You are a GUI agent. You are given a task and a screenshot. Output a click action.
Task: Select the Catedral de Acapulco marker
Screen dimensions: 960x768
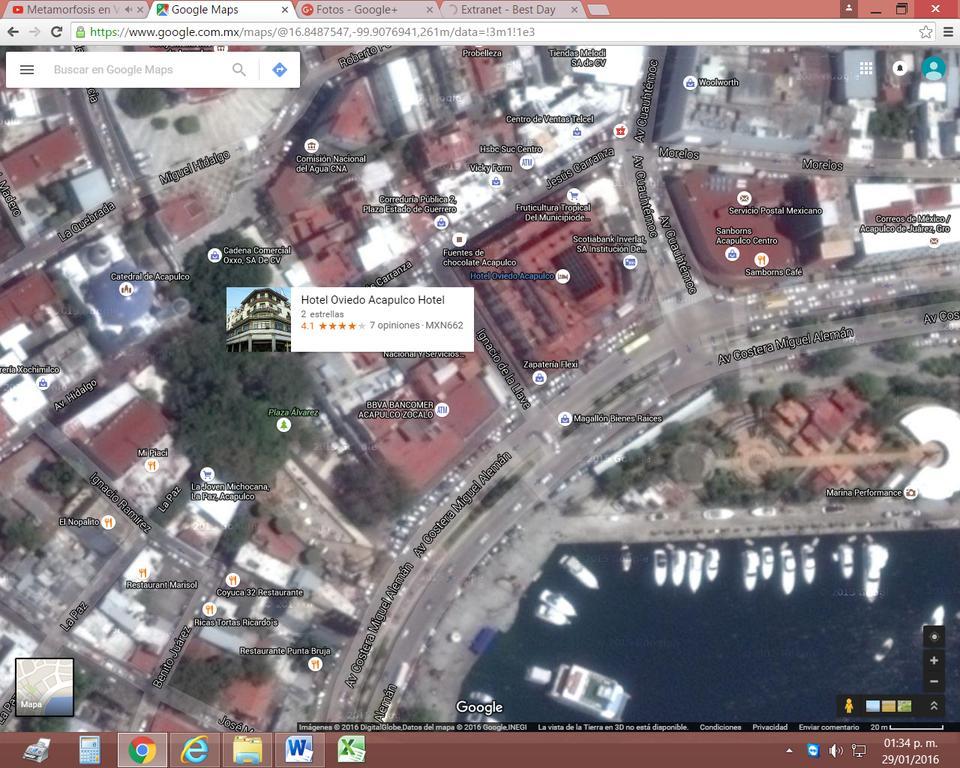126,288
